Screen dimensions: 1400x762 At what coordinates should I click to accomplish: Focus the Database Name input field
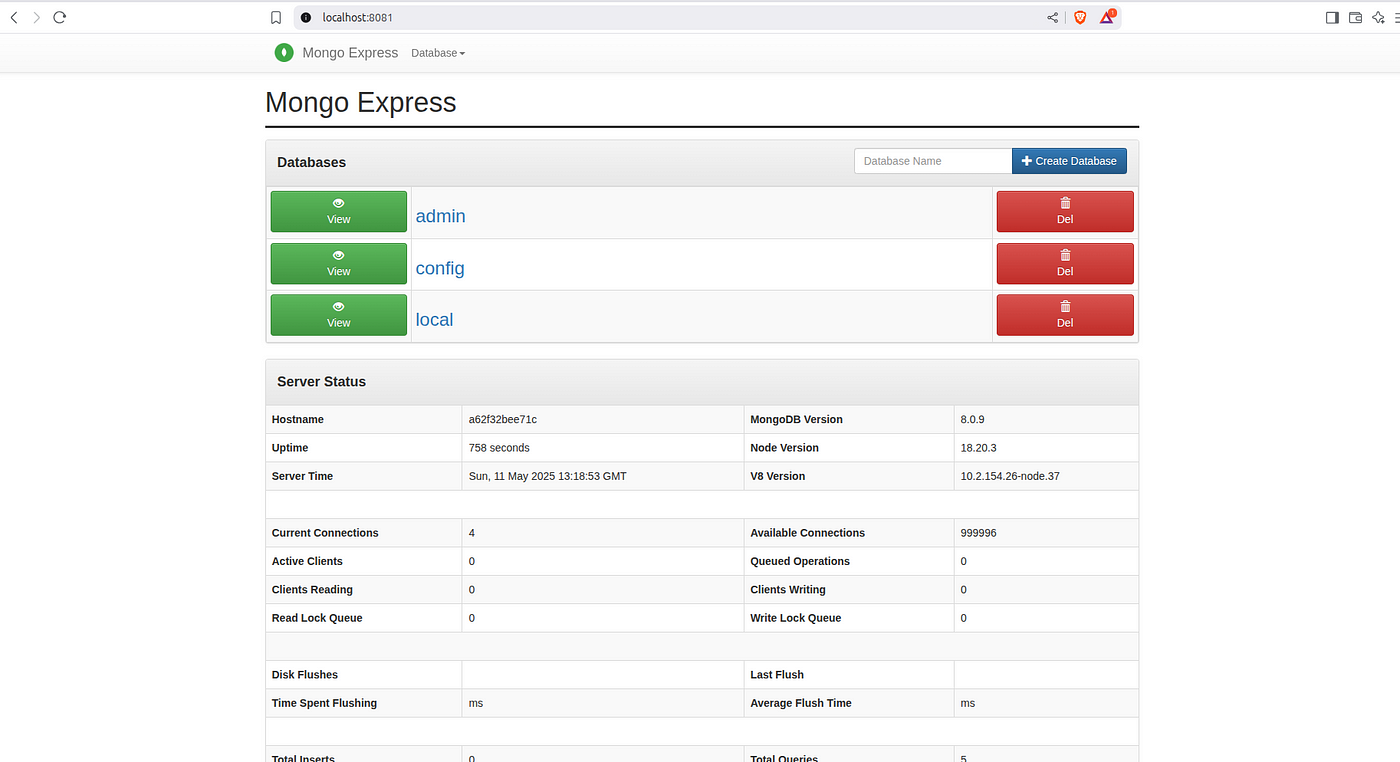tap(933, 161)
